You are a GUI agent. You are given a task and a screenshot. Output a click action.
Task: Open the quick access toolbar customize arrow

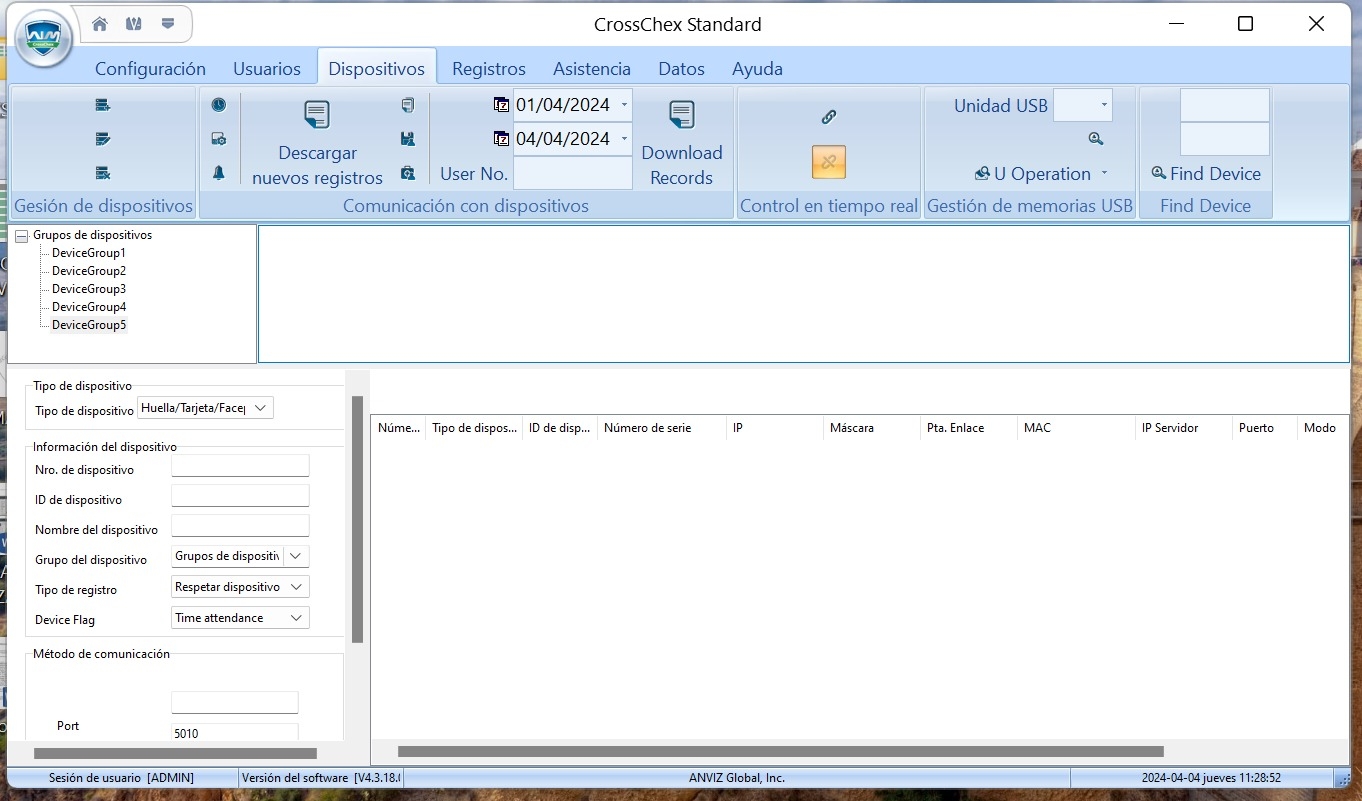[168, 24]
